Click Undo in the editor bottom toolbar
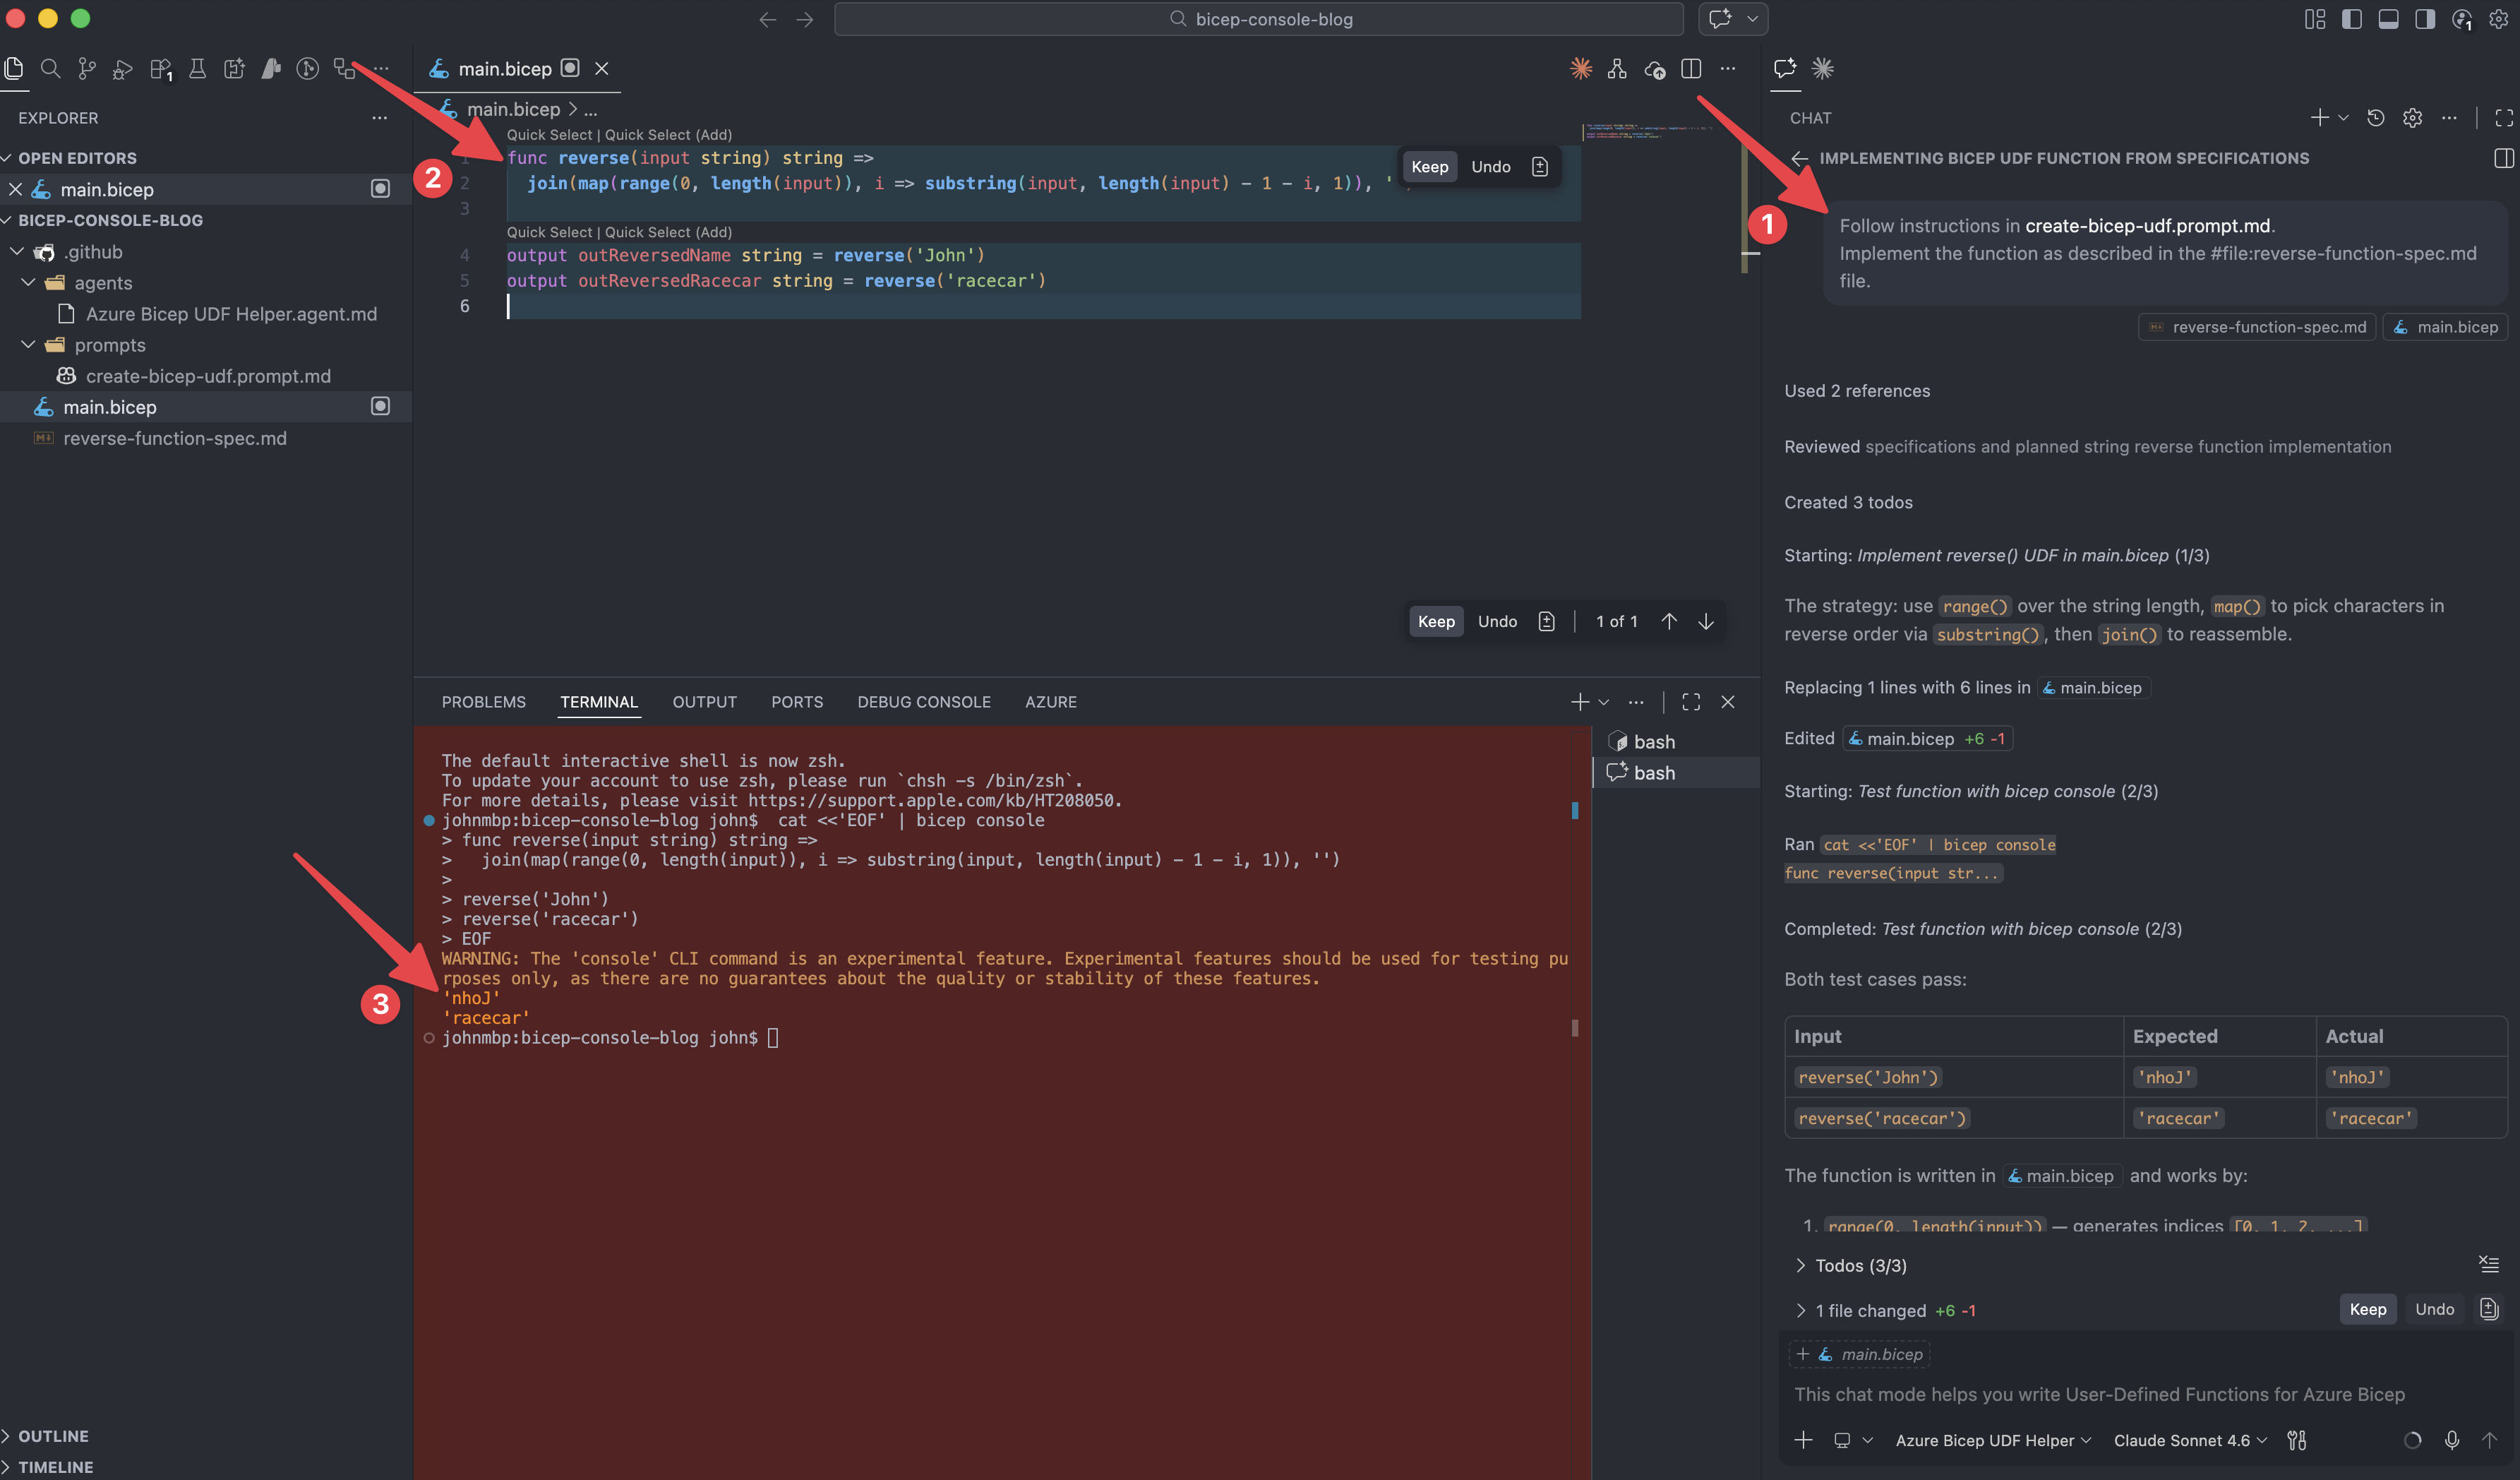The image size is (2520, 1480). [x=1497, y=622]
